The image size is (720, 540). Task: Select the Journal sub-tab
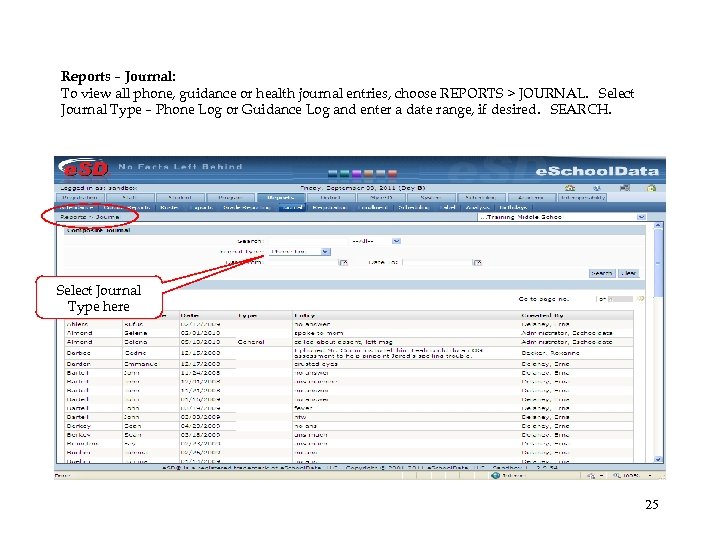point(292,208)
